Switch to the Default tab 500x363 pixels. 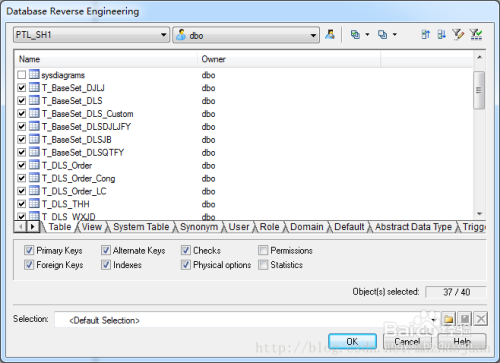[x=349, y=227]
